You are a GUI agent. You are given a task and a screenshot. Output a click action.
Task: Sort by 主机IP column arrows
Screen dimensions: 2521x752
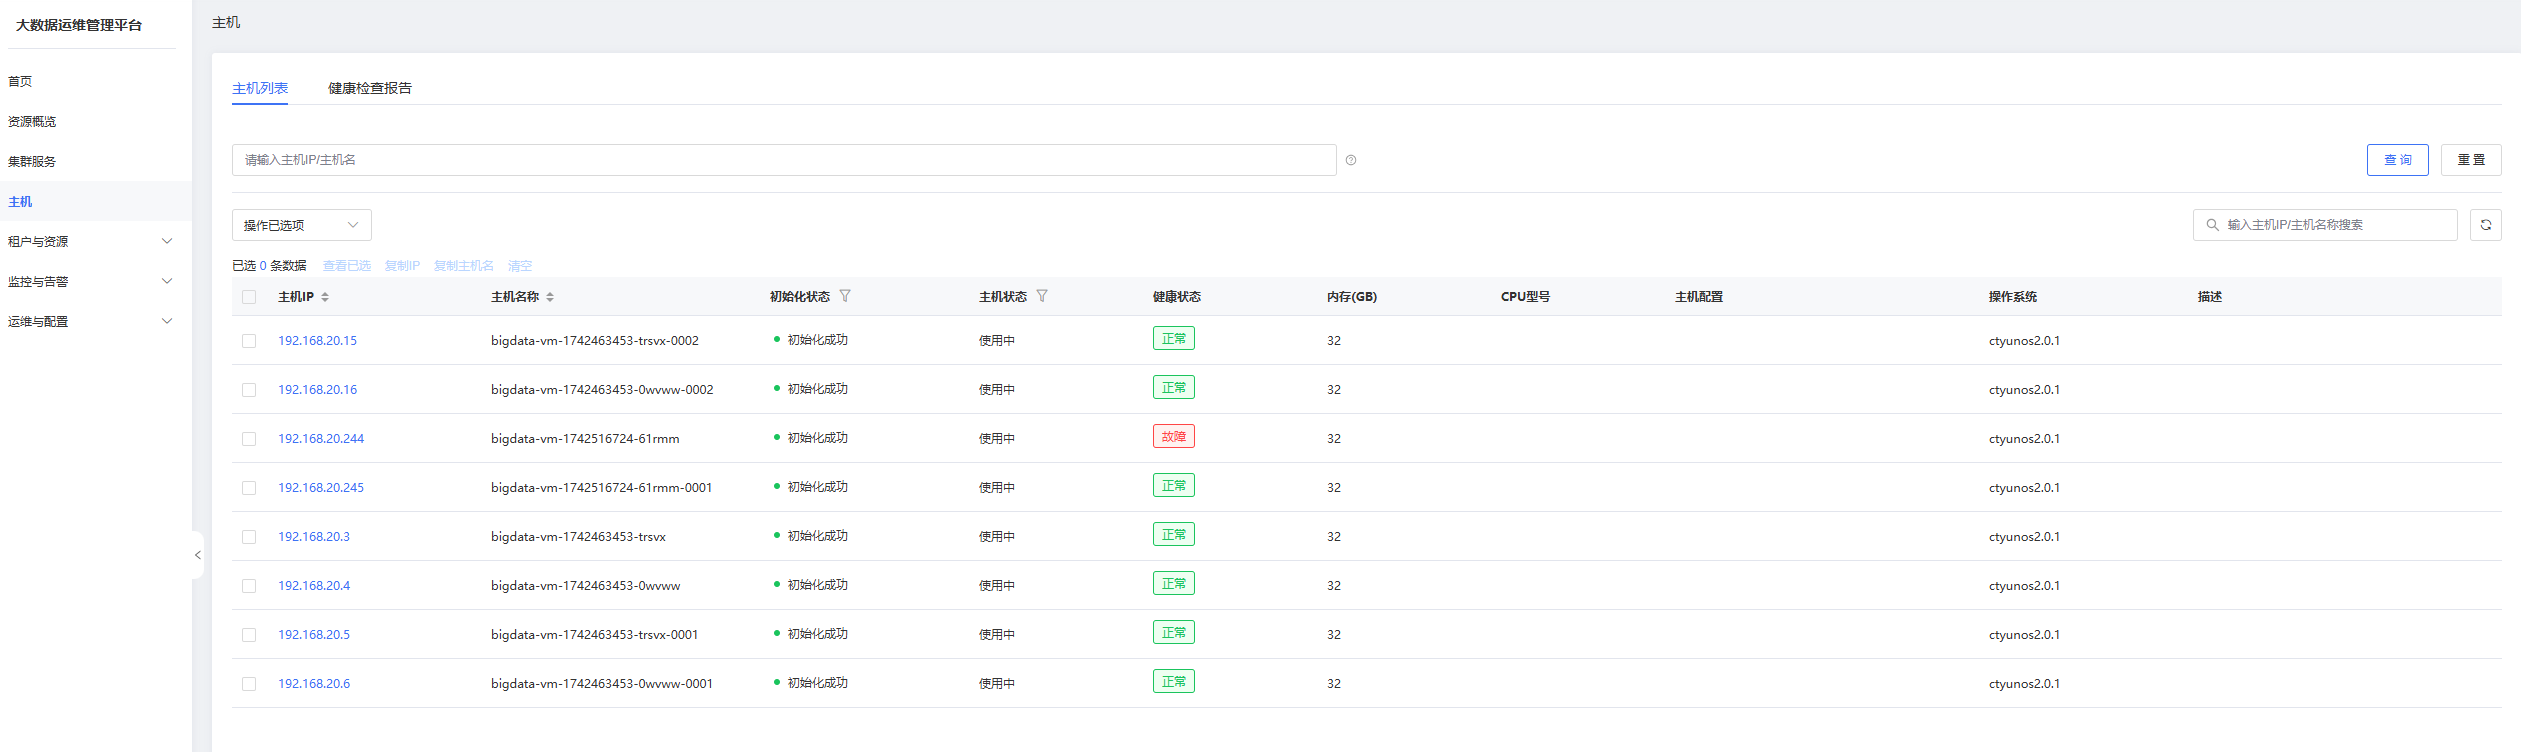click(325, 297)
